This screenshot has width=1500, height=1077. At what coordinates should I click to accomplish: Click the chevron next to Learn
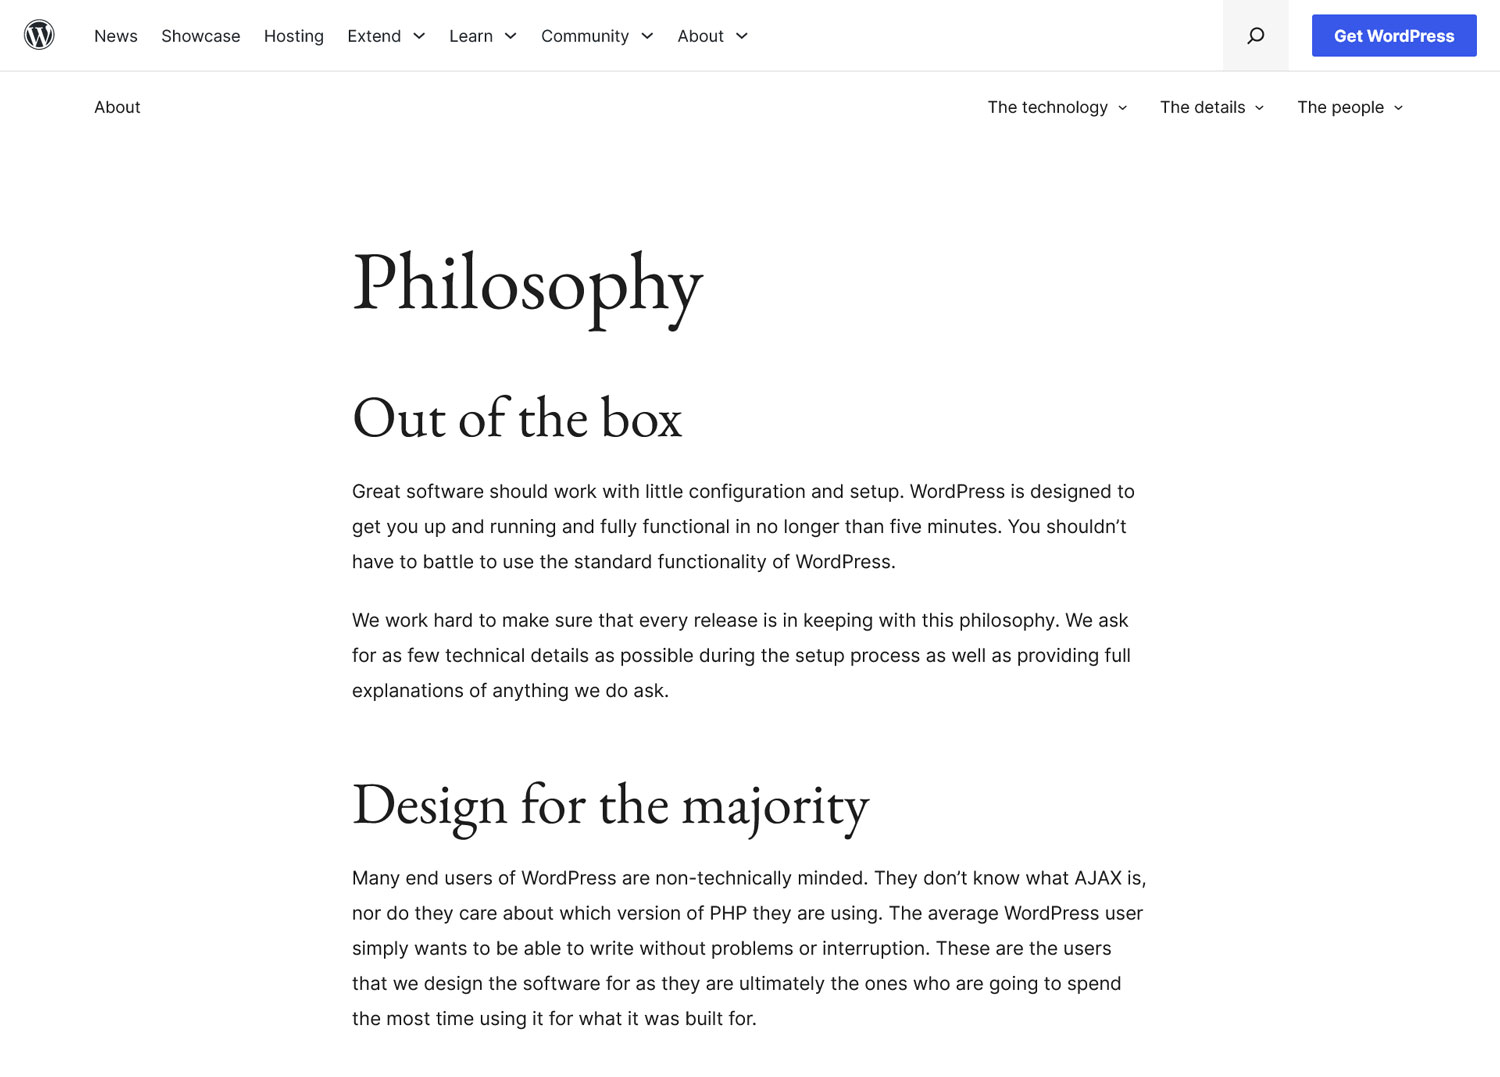coord(510,36)
